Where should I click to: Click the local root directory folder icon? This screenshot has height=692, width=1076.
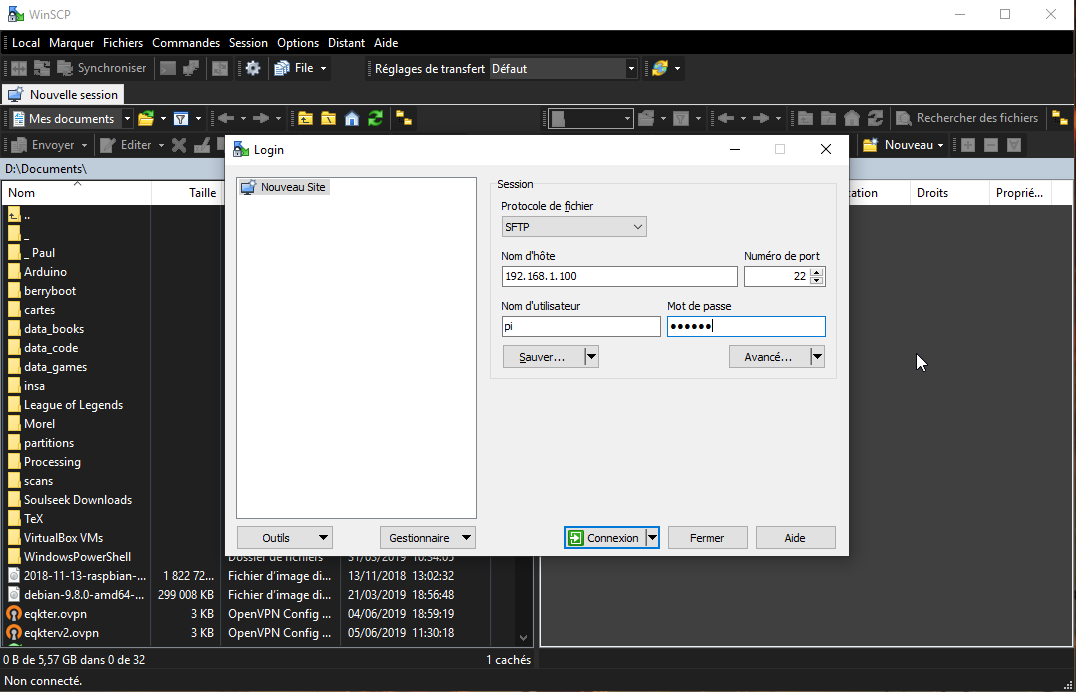point(328,118)
